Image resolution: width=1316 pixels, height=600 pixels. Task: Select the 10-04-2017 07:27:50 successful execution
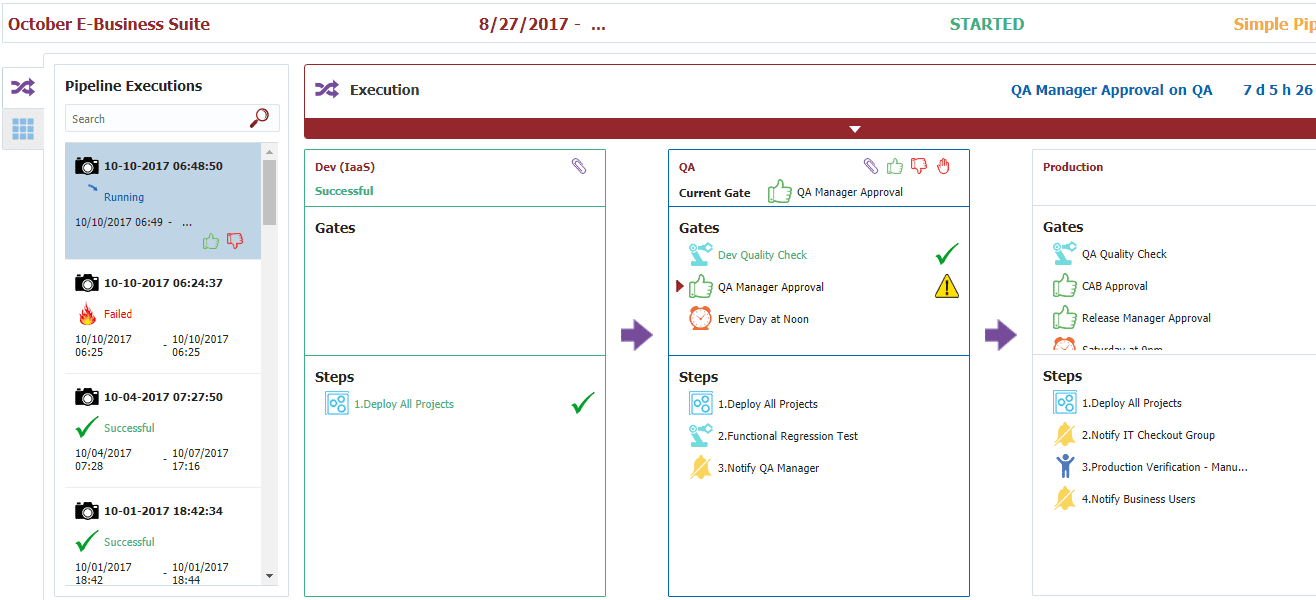click(x=163, y=430)
